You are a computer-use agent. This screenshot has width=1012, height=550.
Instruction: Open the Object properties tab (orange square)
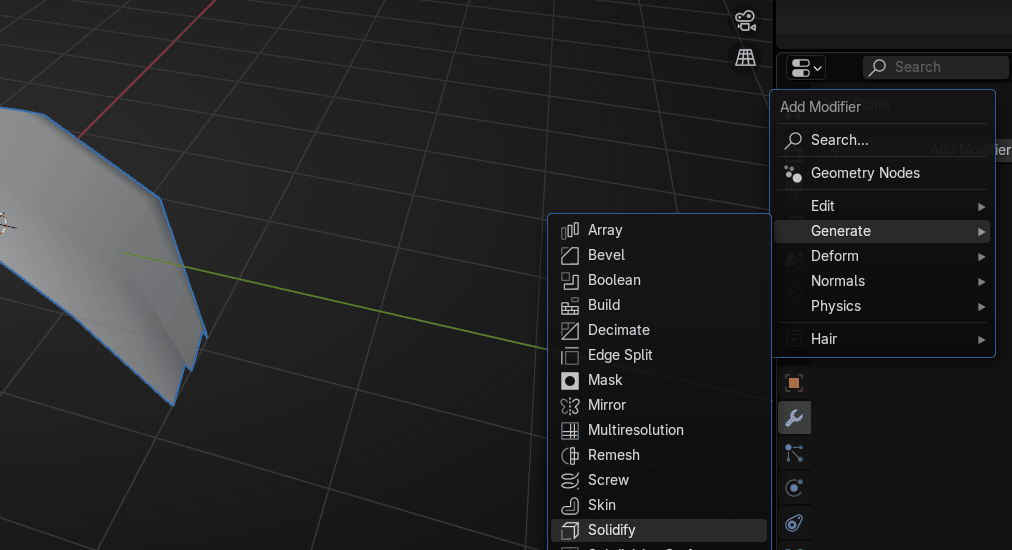click(x=794, y=383)
